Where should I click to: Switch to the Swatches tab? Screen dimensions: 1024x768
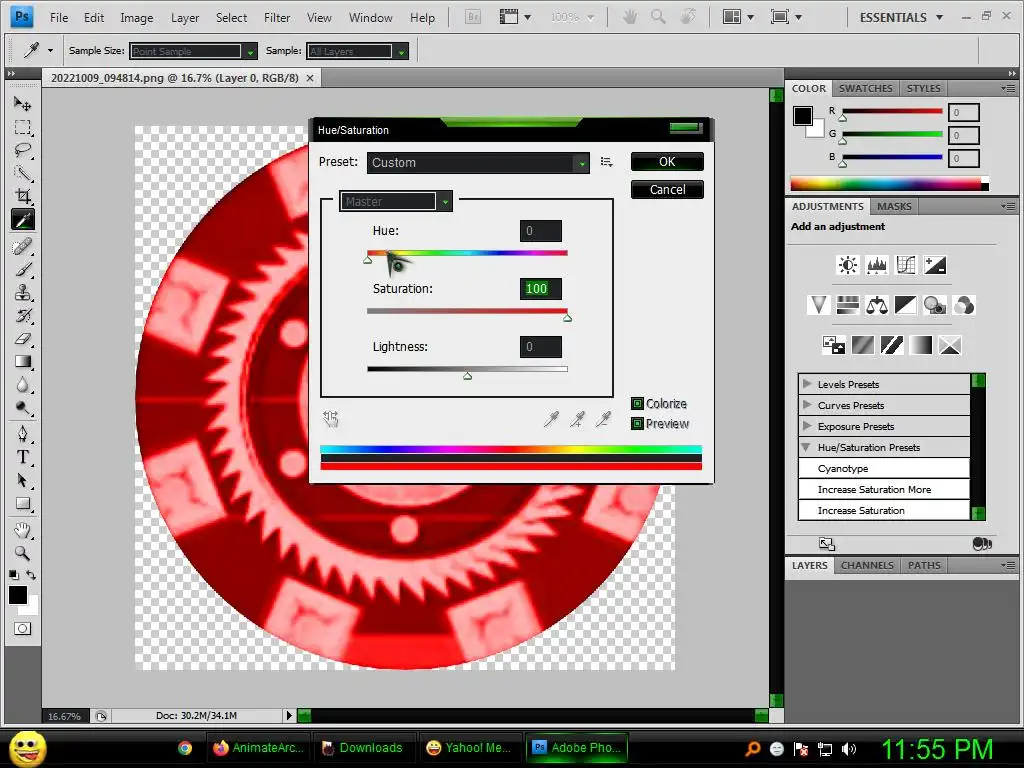[865, 88]
